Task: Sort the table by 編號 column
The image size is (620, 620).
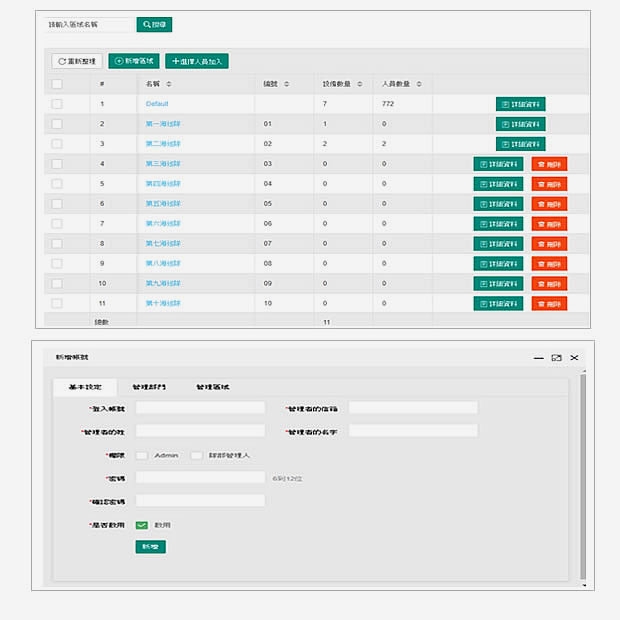Action: click(x=287, y=84)
